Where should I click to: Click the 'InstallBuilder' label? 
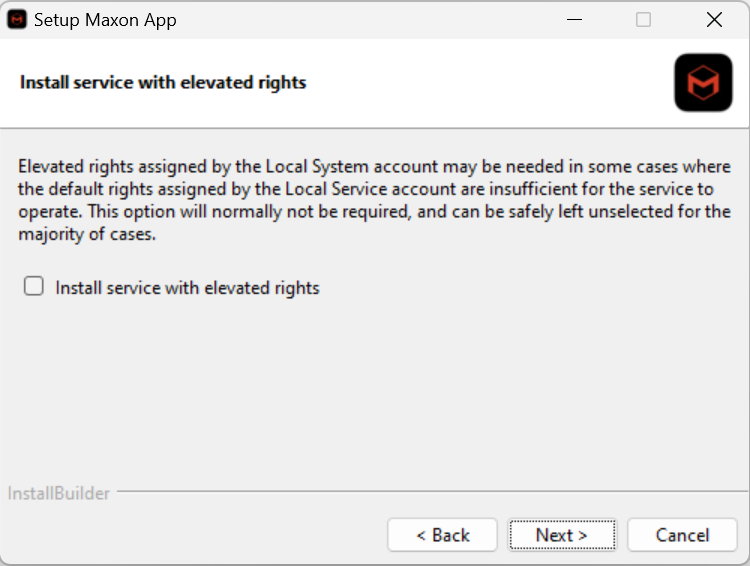59,493
